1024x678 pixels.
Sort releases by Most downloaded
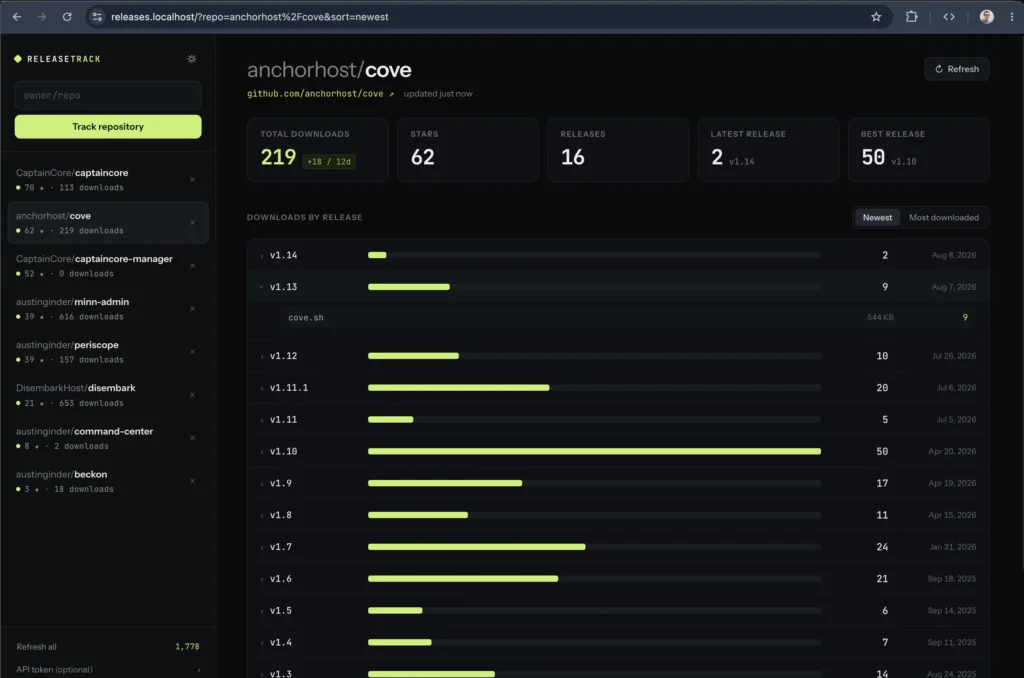944,218
